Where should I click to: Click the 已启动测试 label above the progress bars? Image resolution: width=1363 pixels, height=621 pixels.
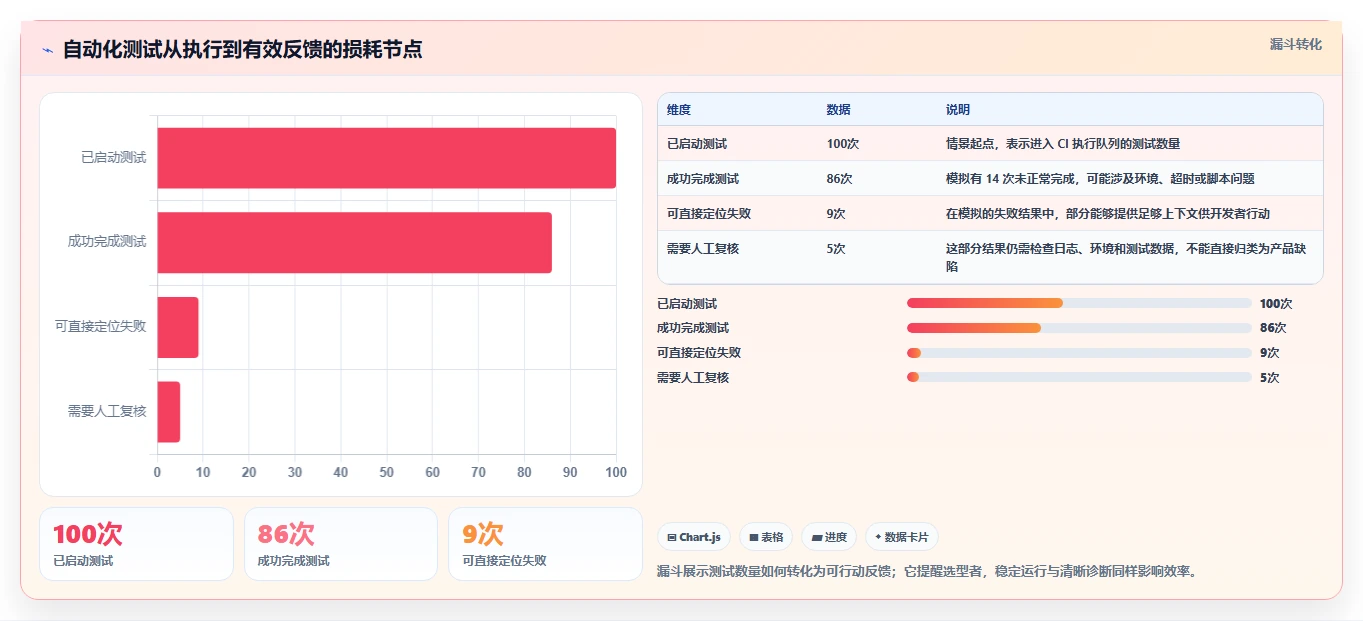point(687,303)
